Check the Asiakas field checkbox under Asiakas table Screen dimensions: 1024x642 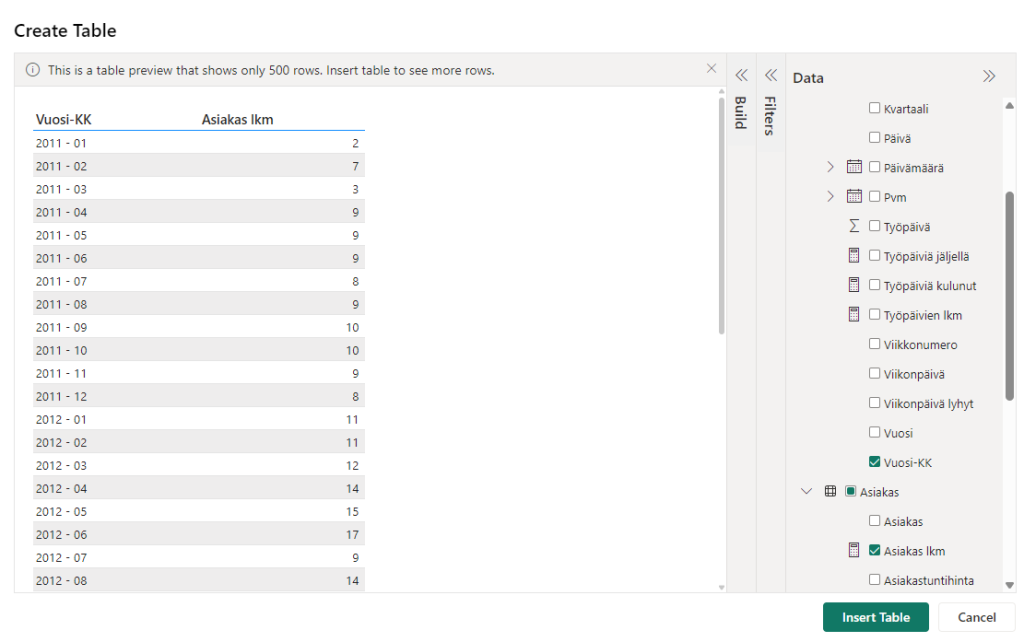[874, 521]
